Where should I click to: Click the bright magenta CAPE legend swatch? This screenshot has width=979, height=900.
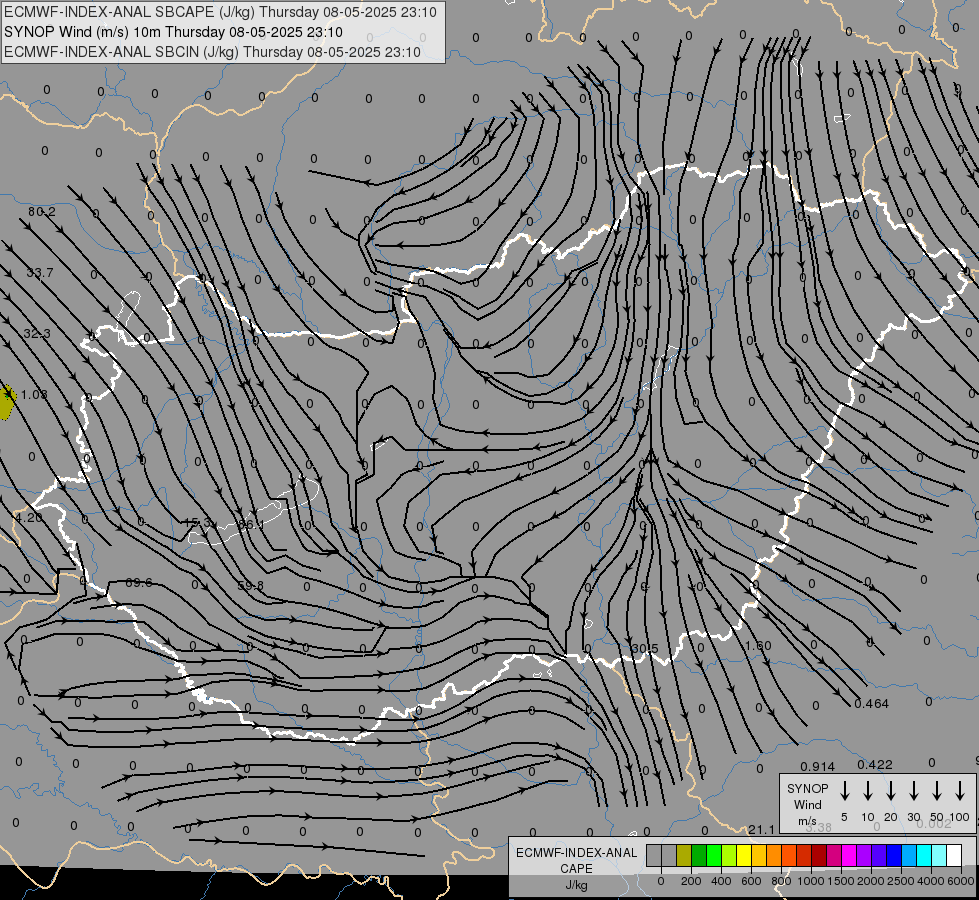(849, 855)
